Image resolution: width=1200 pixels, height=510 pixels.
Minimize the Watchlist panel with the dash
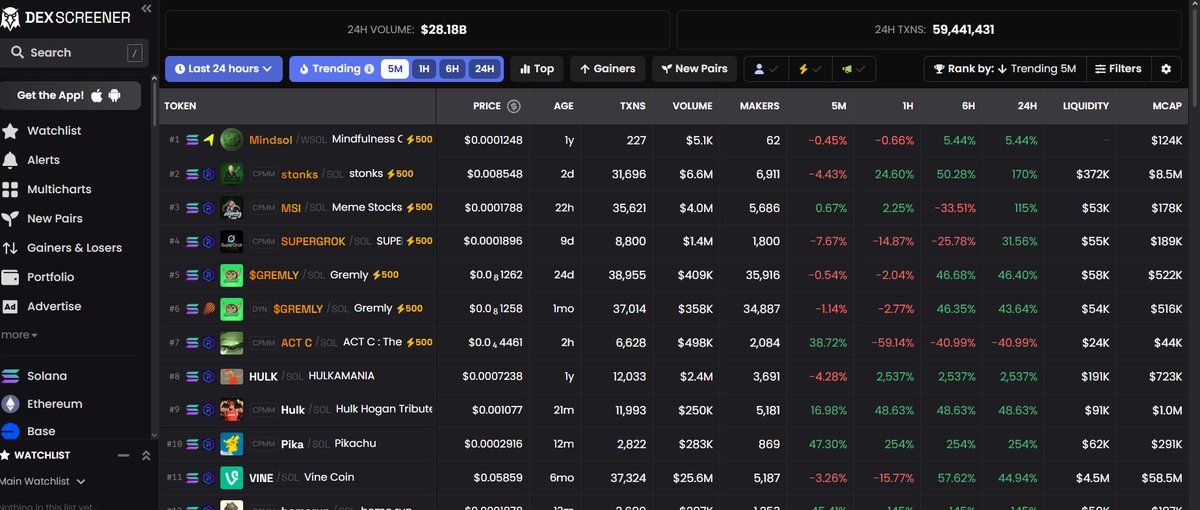124,455
